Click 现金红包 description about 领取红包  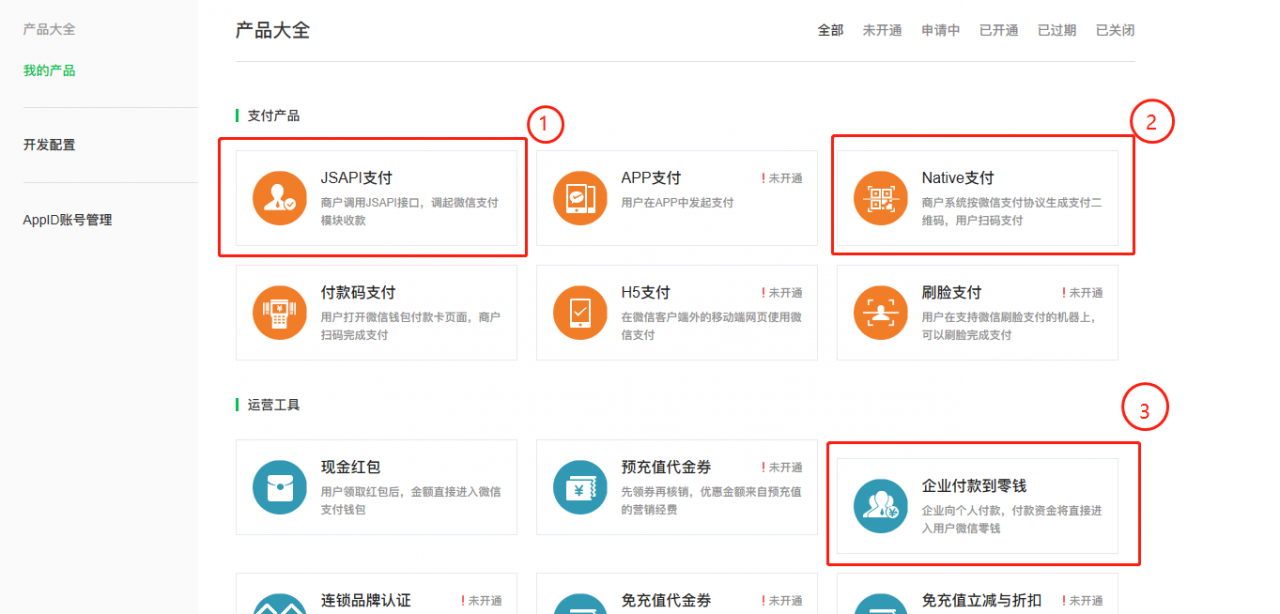point(410,500)
